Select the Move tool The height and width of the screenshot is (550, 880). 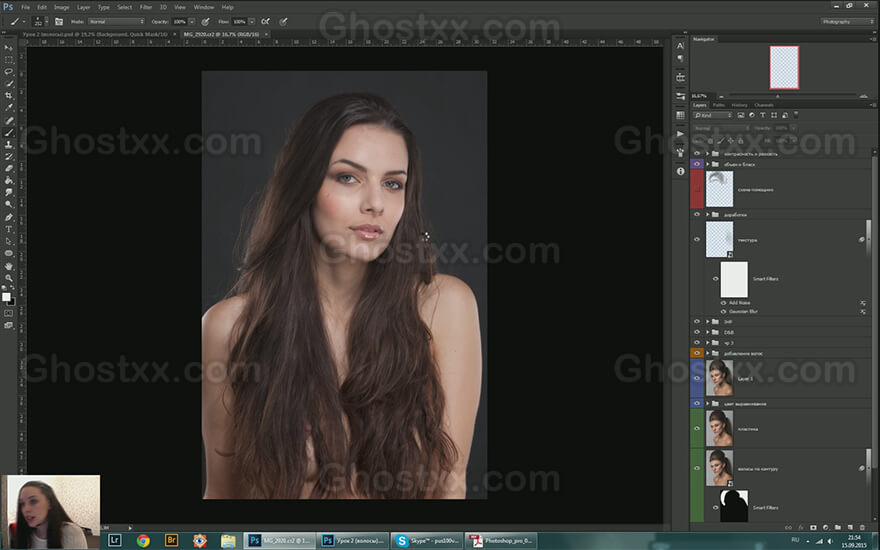click(x=8, y=48)
